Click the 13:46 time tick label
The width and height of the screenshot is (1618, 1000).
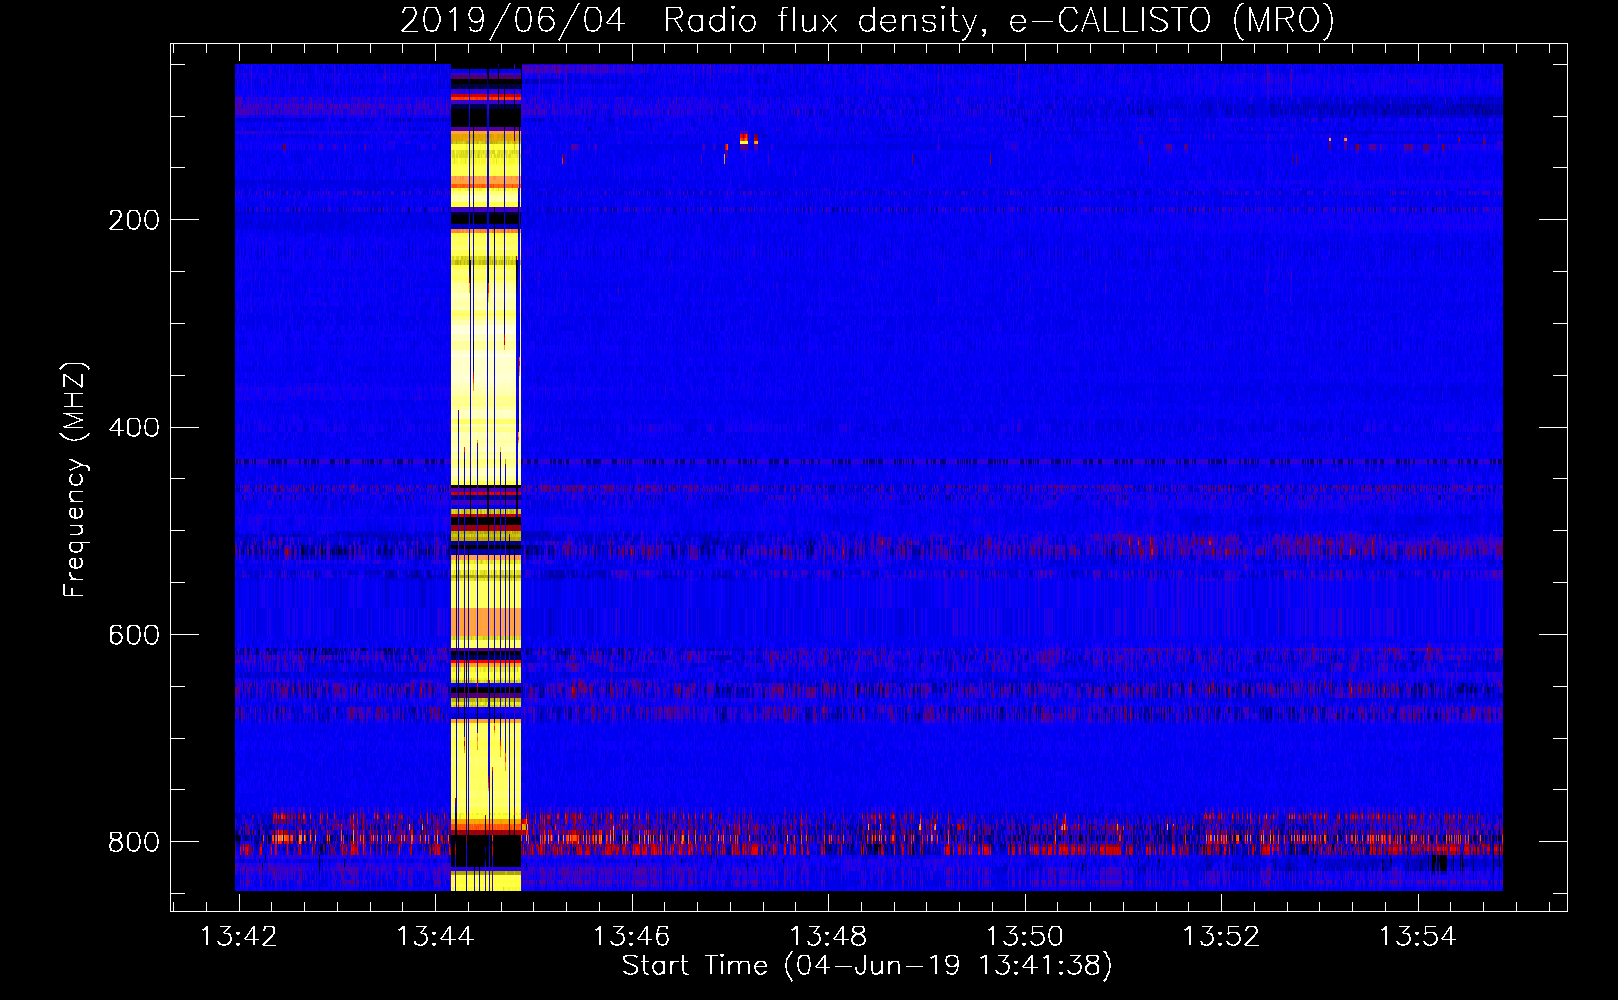tap(631, 937)
